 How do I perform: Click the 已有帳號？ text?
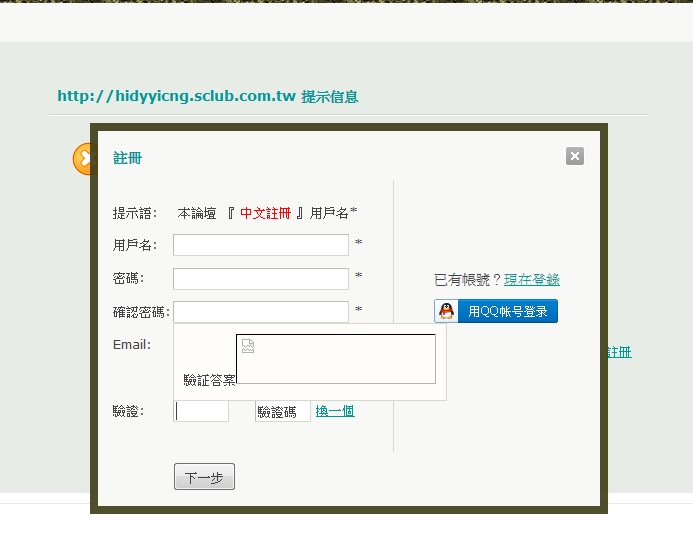468,280
